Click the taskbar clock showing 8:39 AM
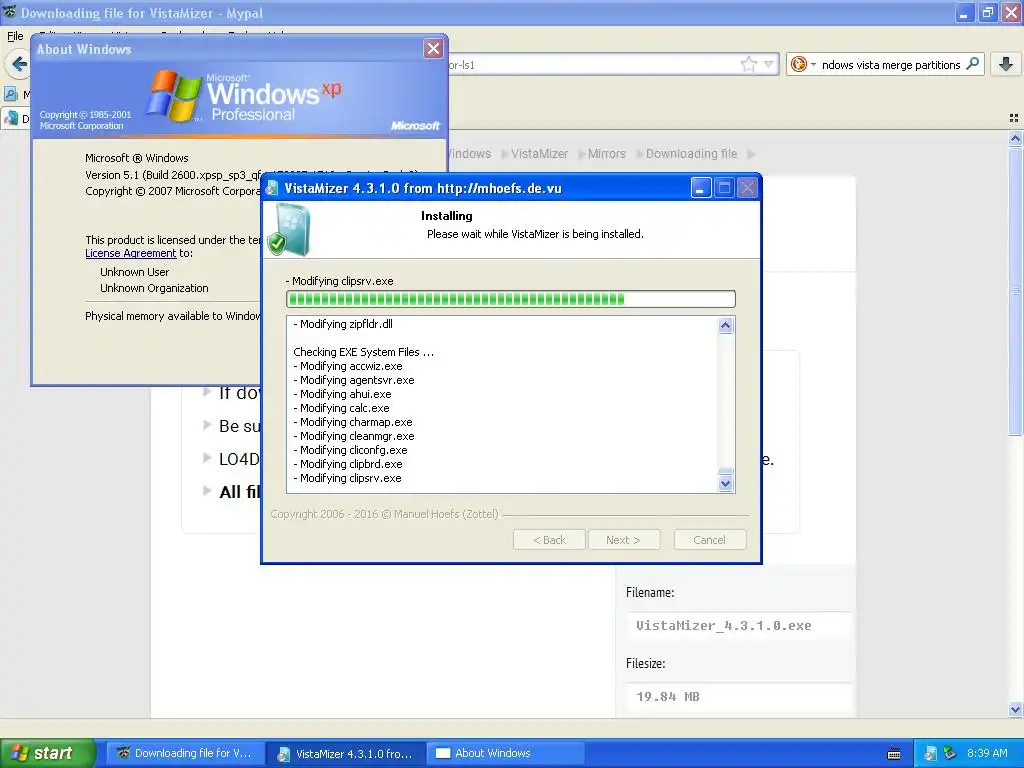This screenshot has height=768, width=1024. coord(987,753)
